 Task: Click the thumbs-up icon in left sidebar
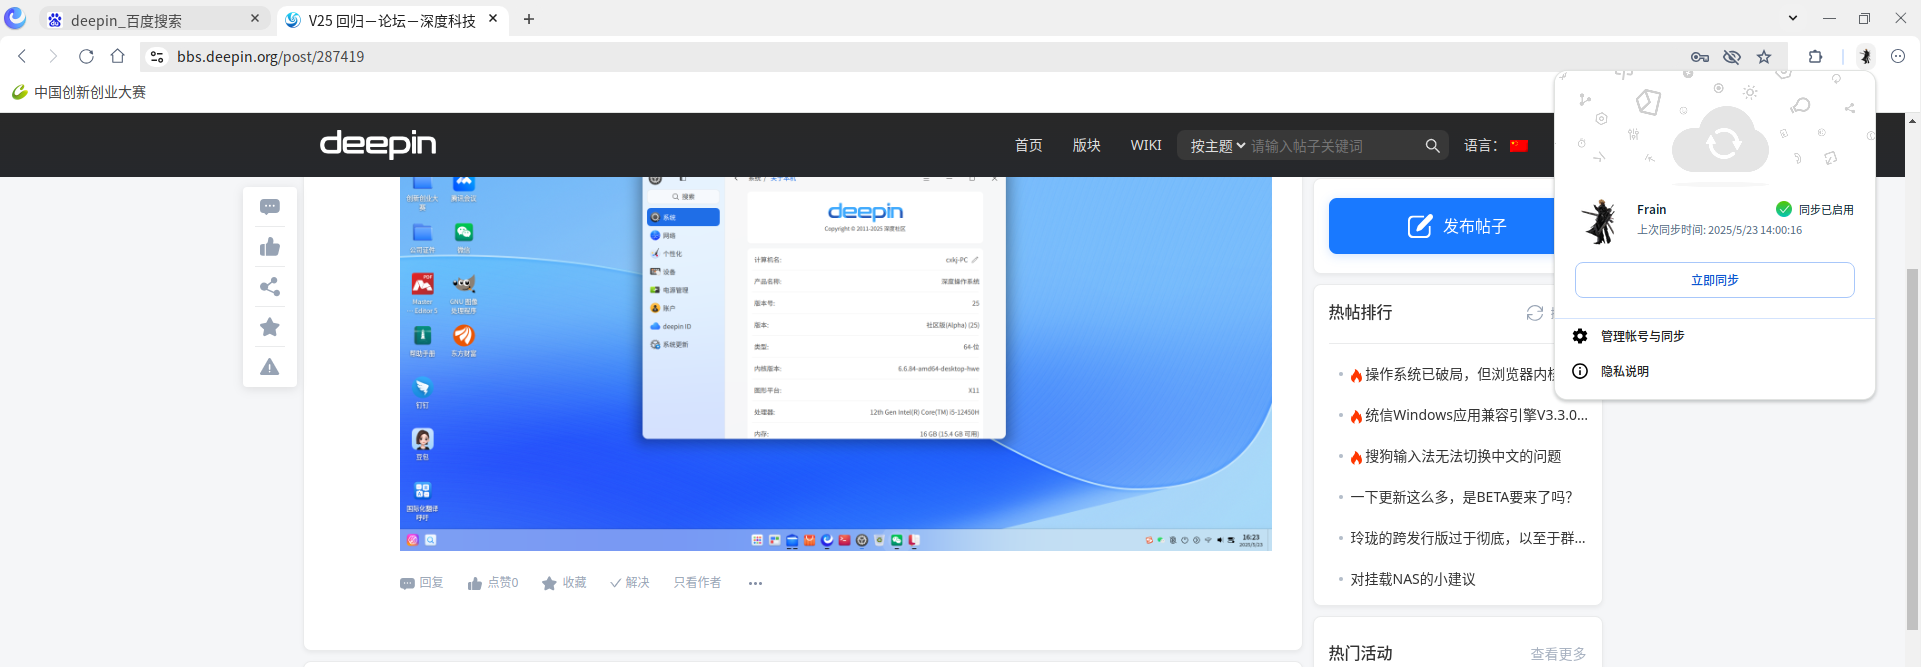click(270, 247)
